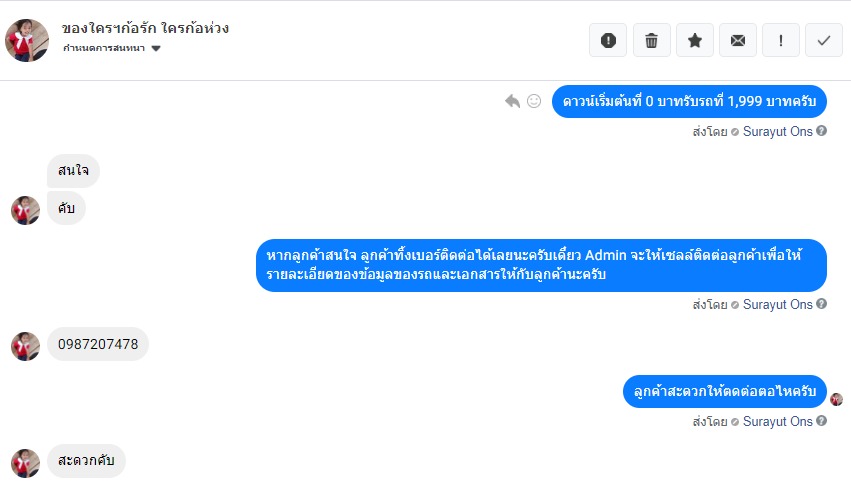
Task: Mark conversation as unread with envelope icon
Action: (x=738, y=40)
